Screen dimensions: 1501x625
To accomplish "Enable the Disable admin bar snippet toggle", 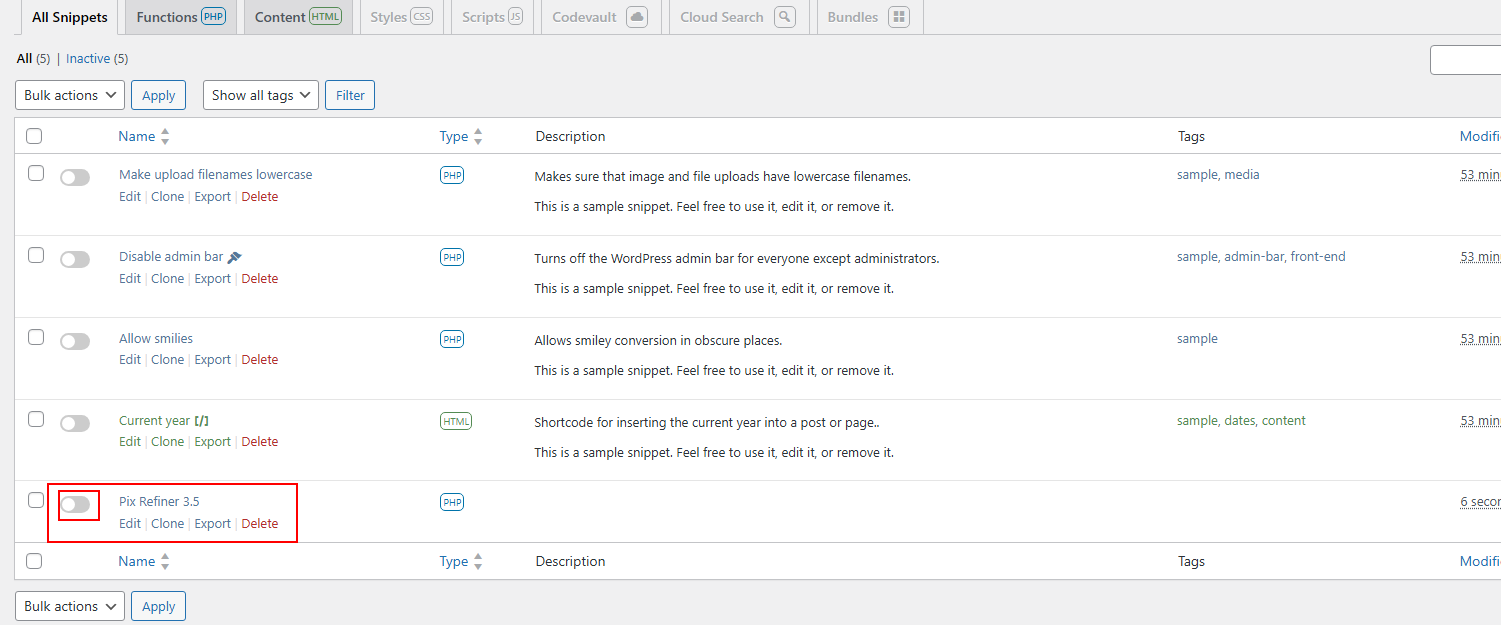I will 75,258.
